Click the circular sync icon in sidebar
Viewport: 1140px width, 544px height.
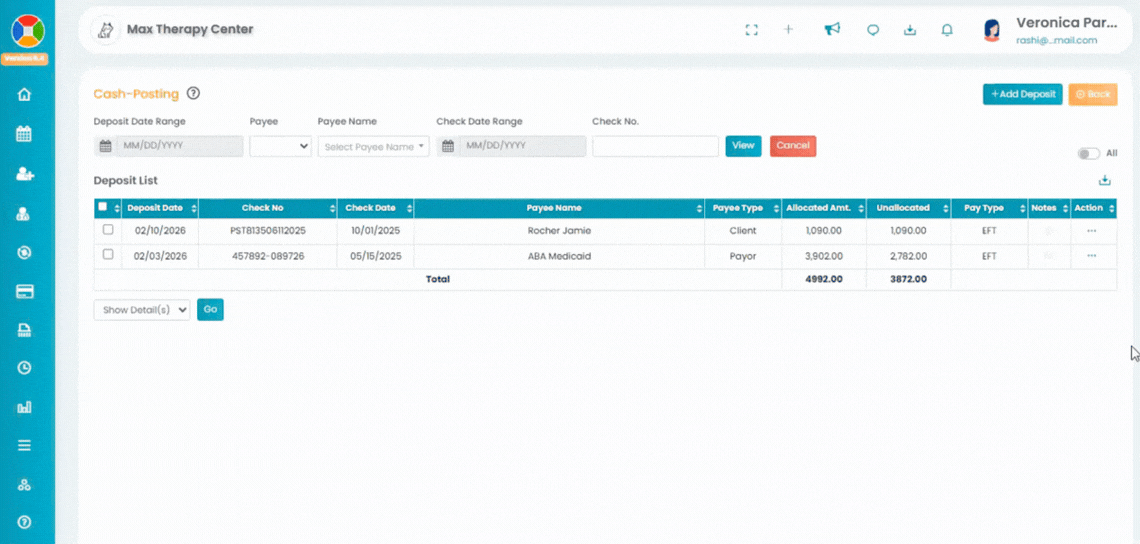(24, 252)
